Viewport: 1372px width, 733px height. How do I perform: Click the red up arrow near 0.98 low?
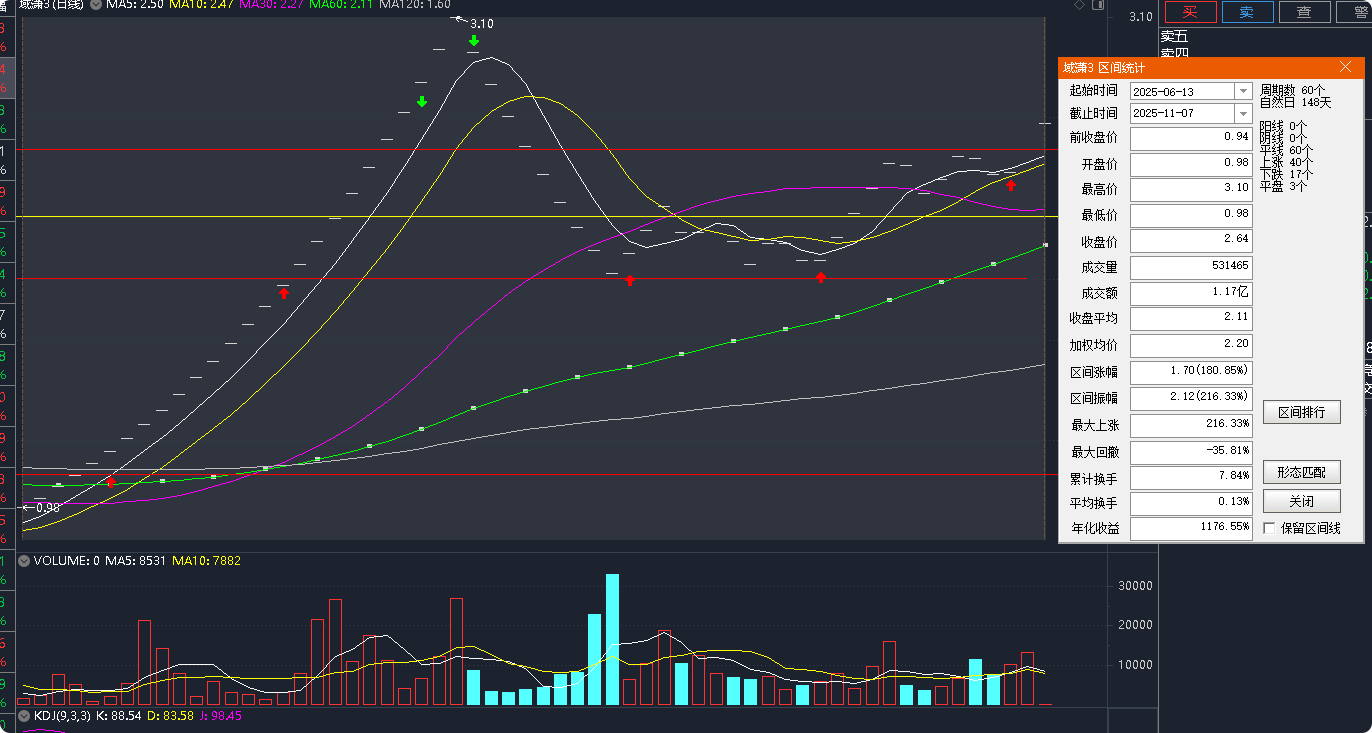(x=111, y=482)
